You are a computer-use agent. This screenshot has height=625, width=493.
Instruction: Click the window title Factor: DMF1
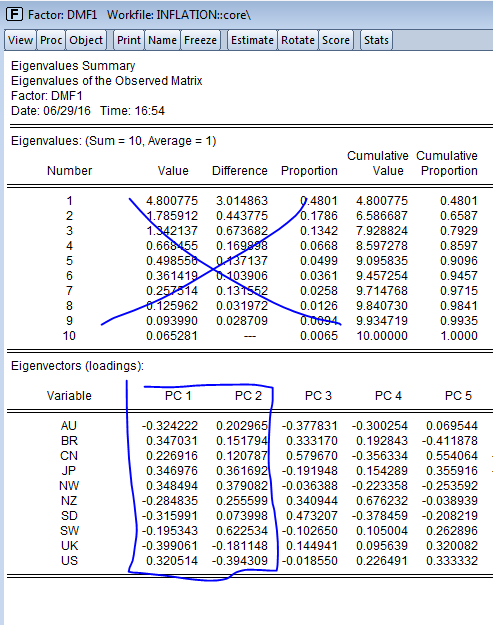tap(63, 15)
